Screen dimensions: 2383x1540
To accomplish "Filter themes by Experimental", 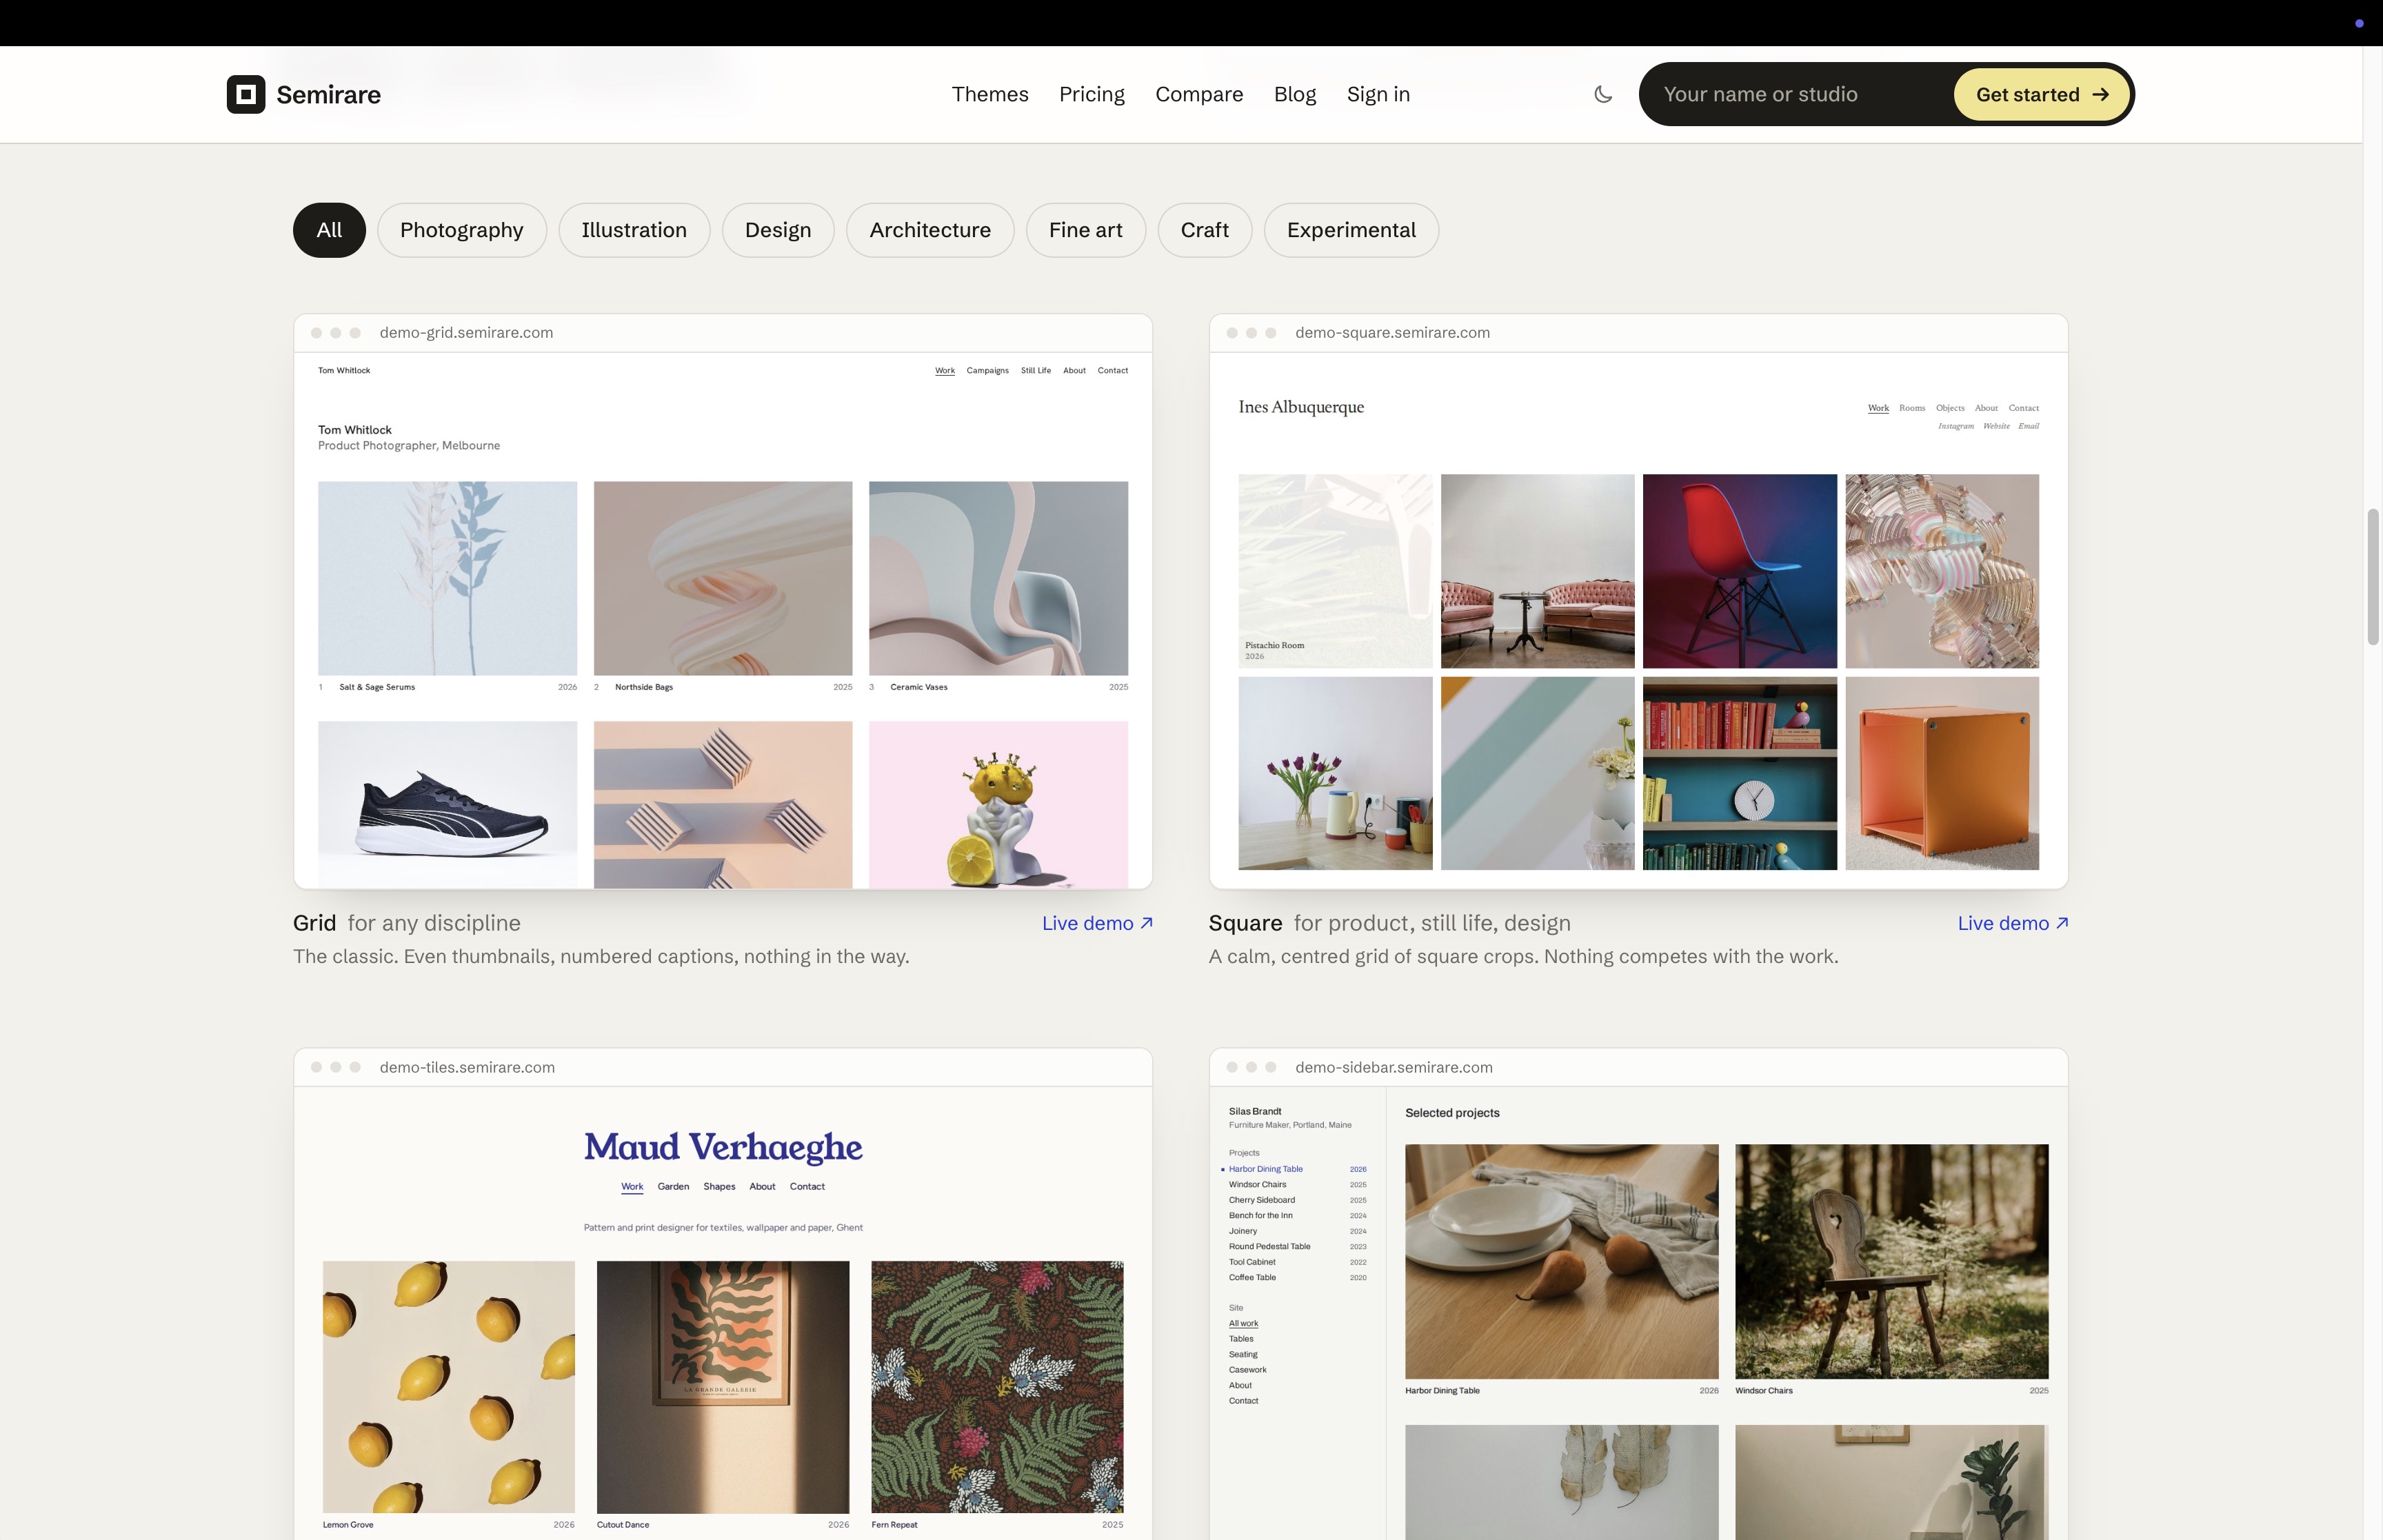I will pos(1351,230).
